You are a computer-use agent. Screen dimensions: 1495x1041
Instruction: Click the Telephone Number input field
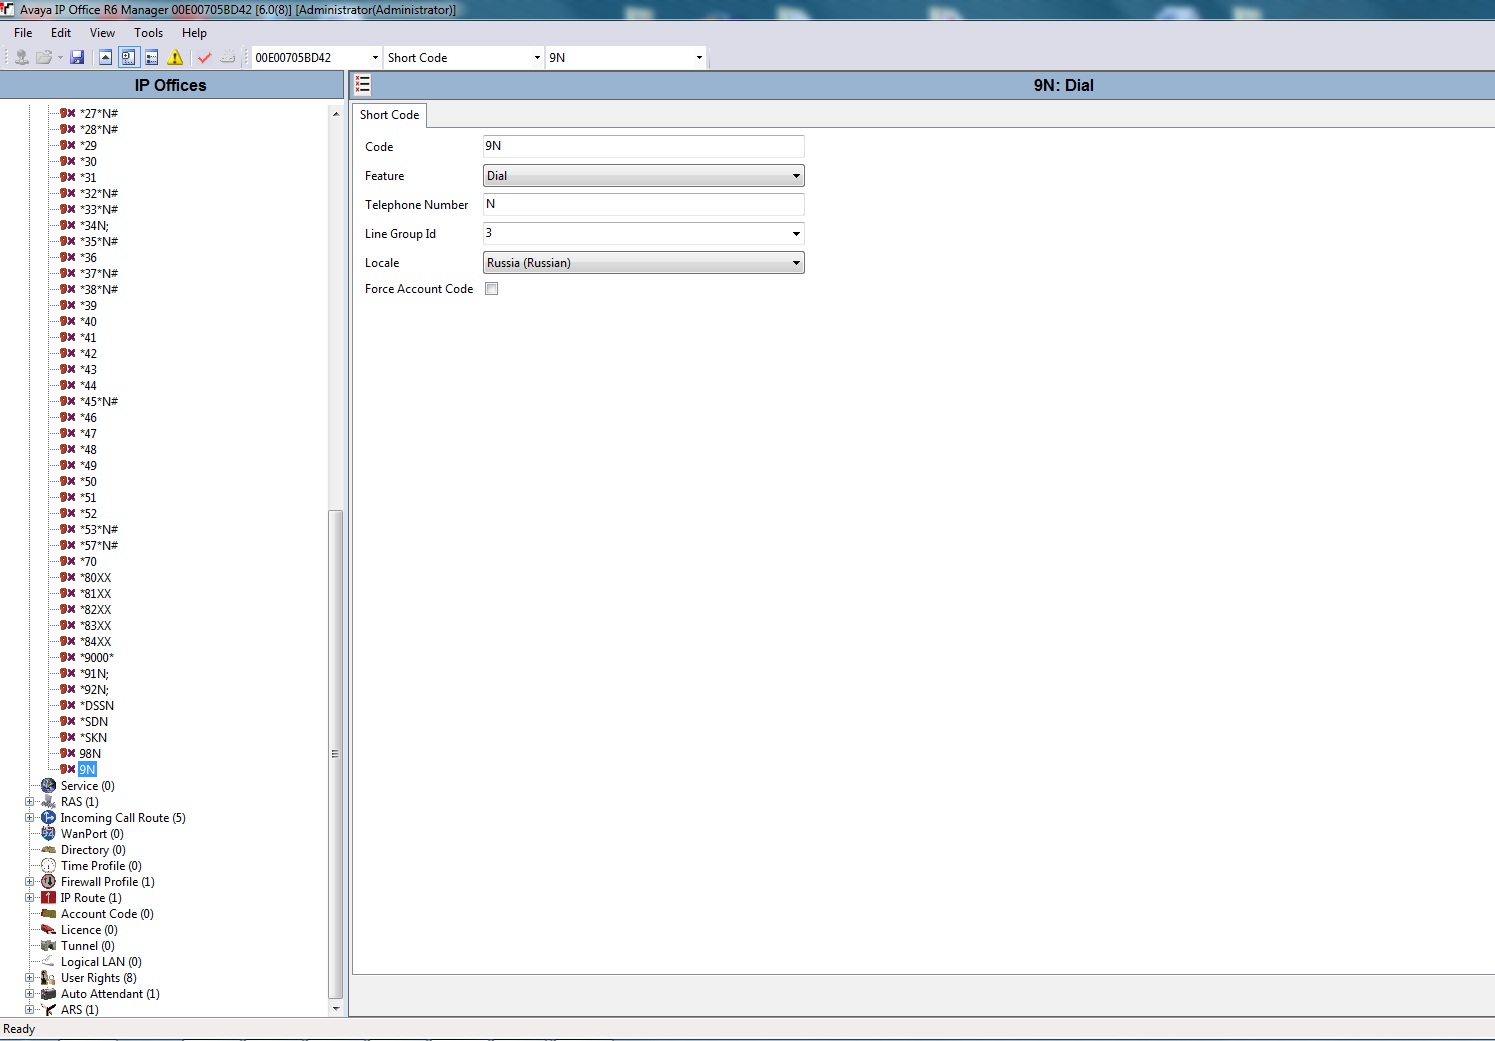tap(644, 205)
